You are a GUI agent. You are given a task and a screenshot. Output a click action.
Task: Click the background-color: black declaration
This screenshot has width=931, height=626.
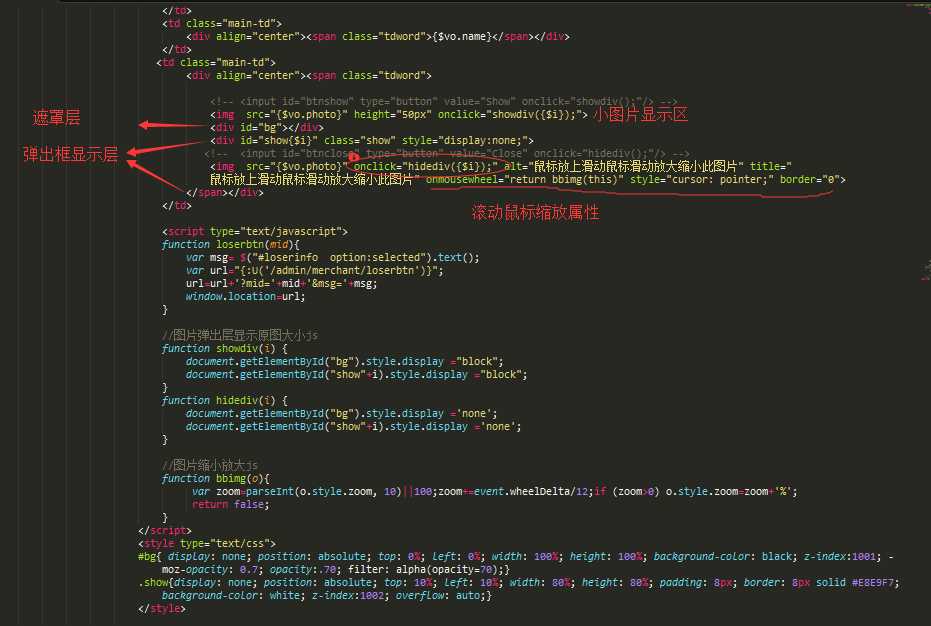(724, 557)
